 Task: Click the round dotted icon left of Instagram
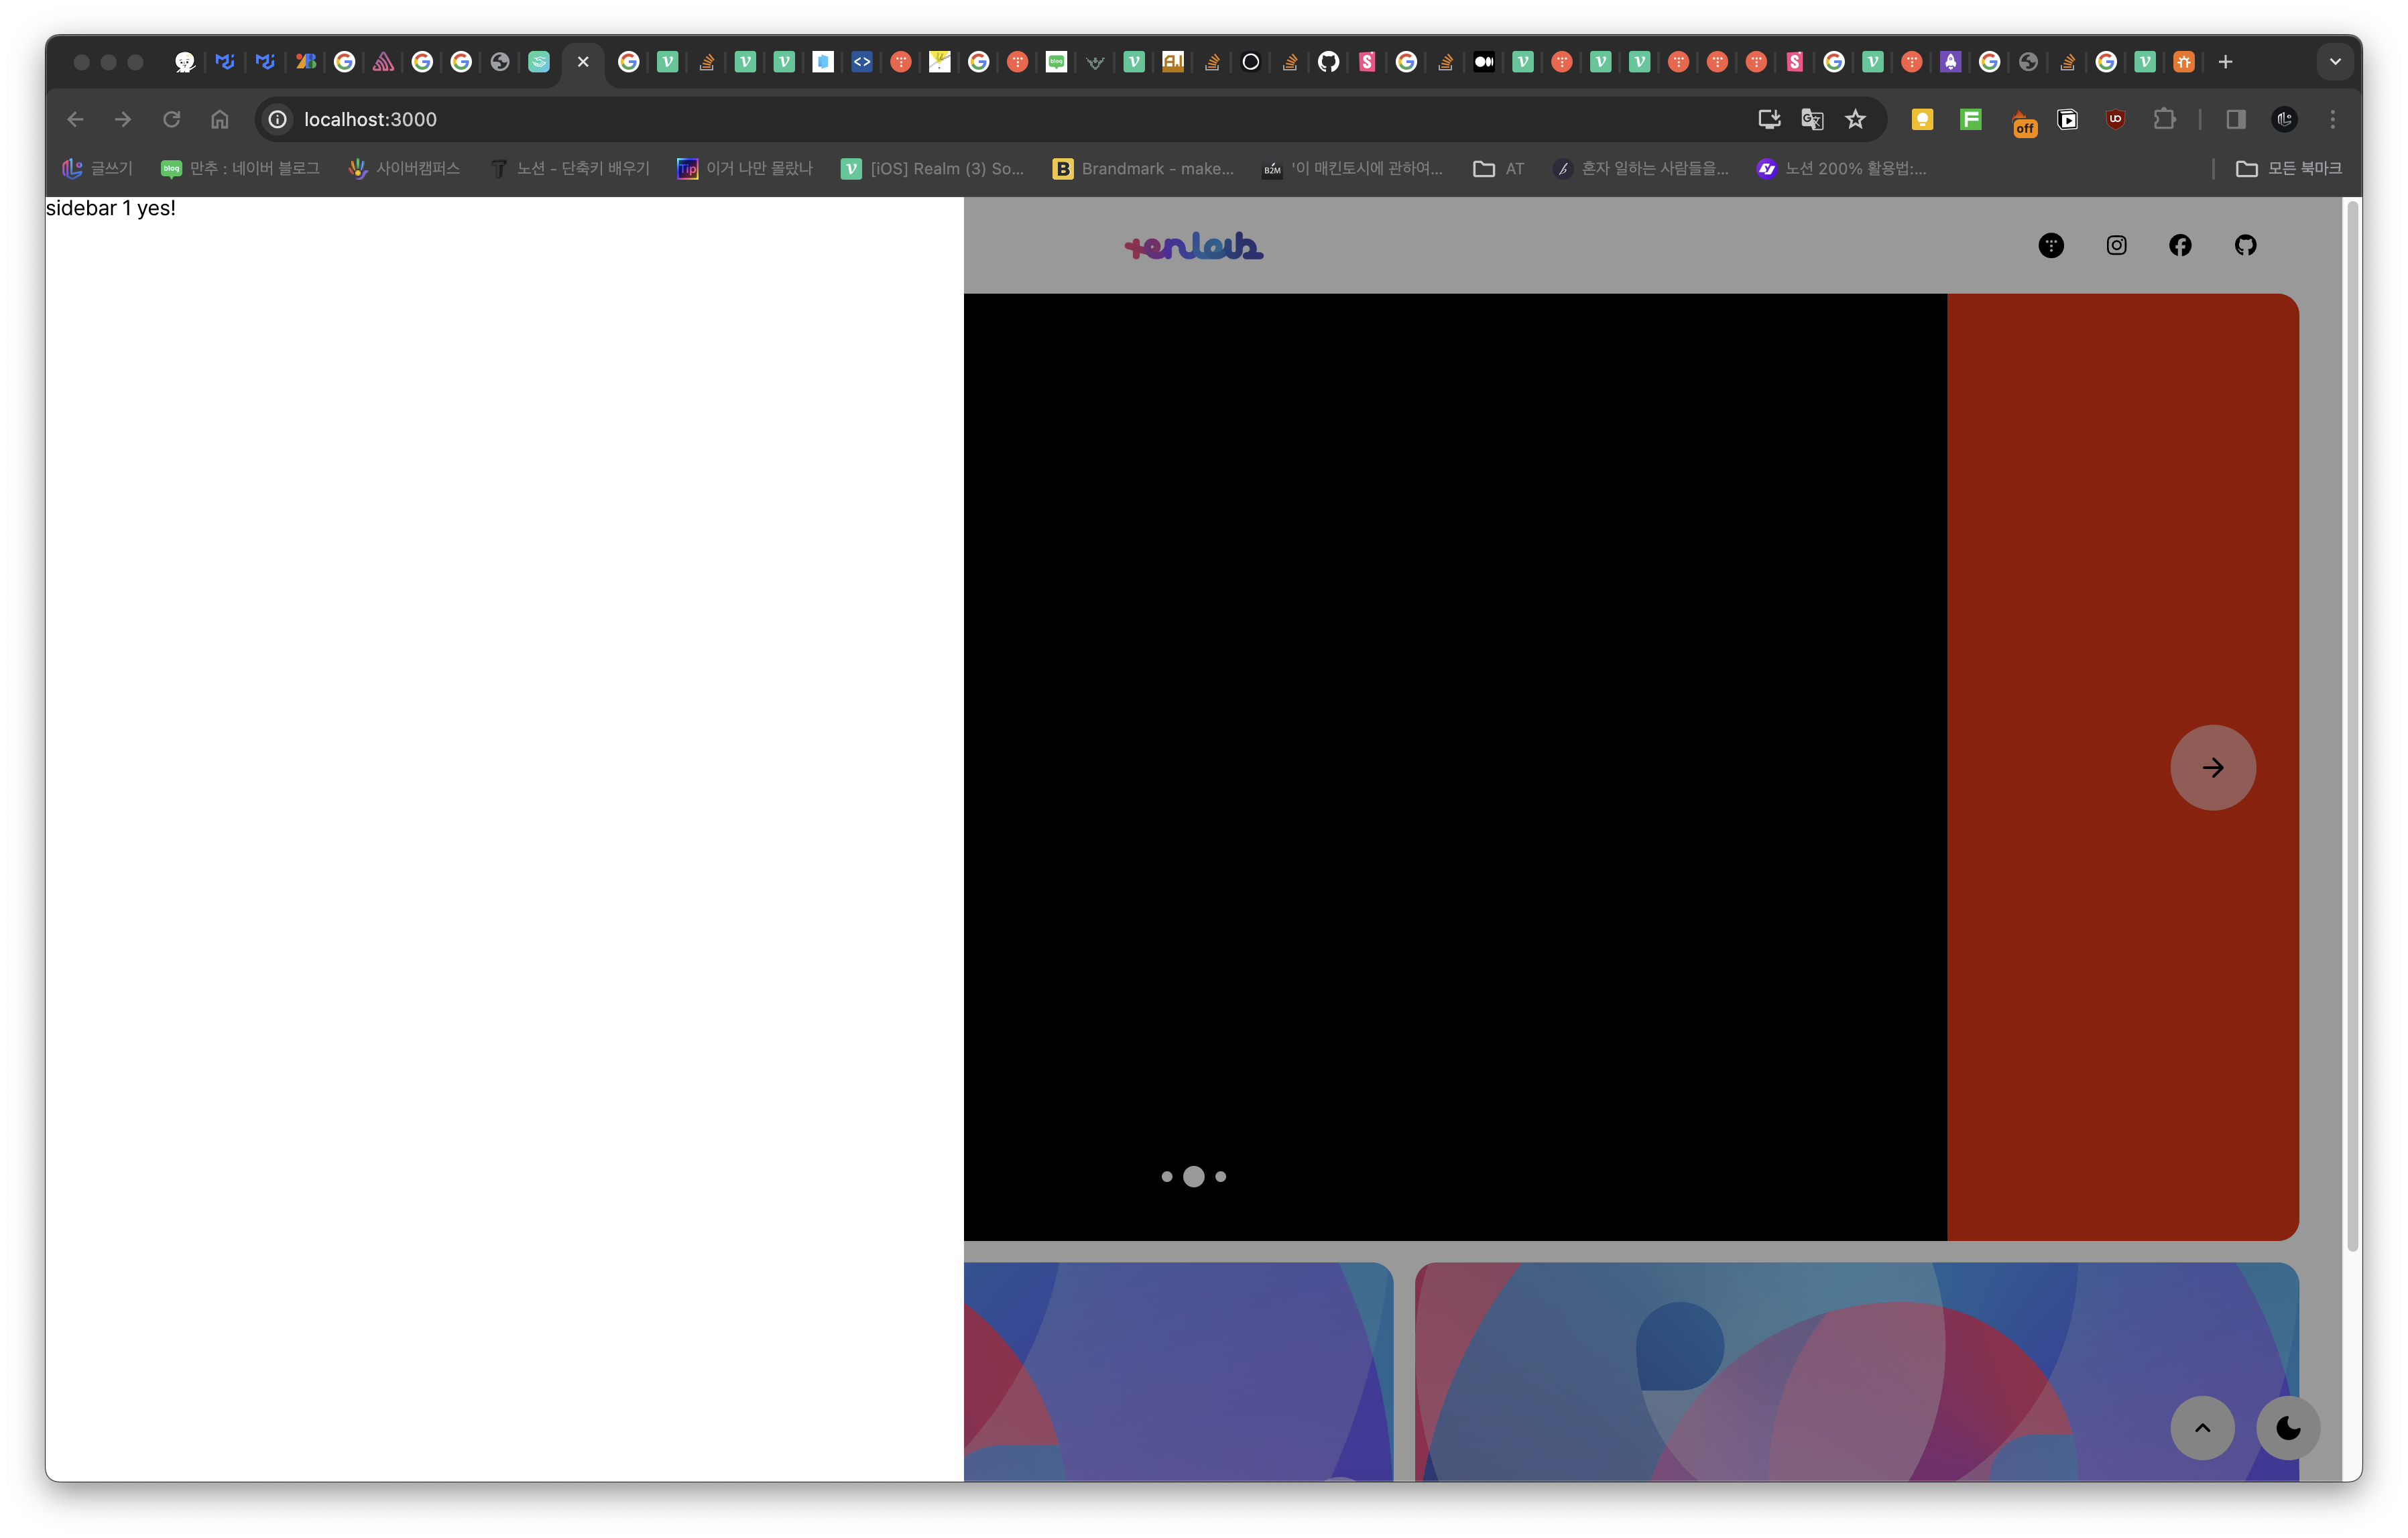tap(2051, 245)
